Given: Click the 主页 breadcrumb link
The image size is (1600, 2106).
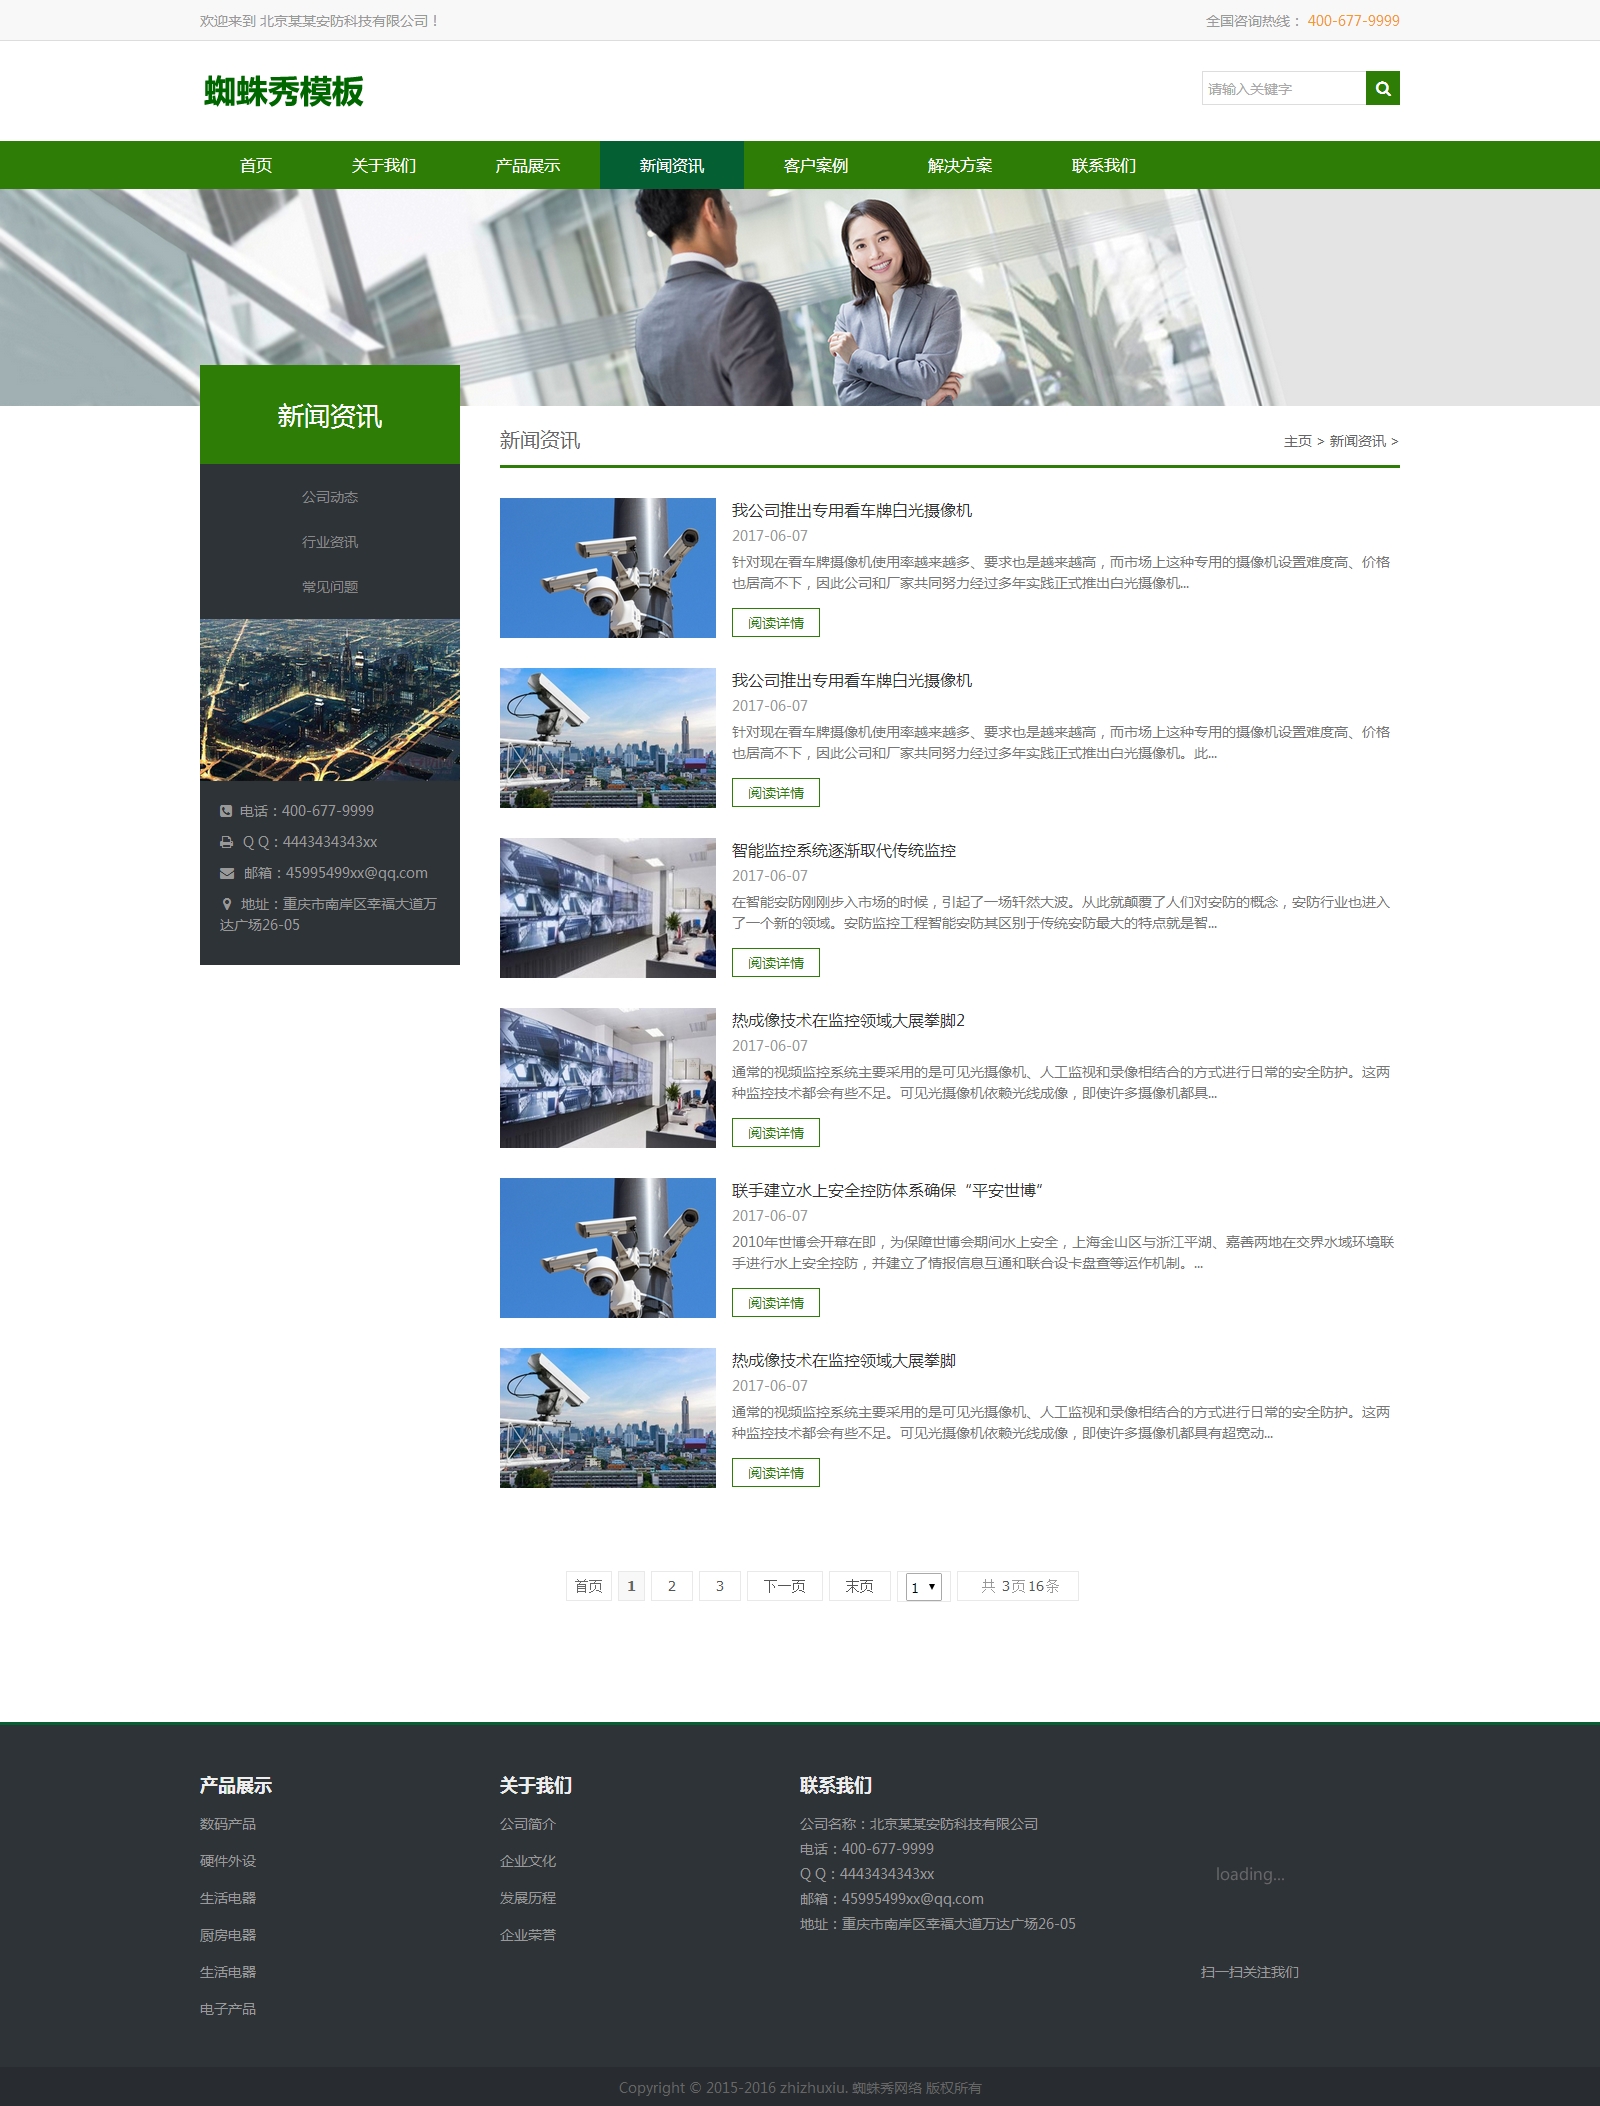Looking at the screenshot, I should 1297,441.
